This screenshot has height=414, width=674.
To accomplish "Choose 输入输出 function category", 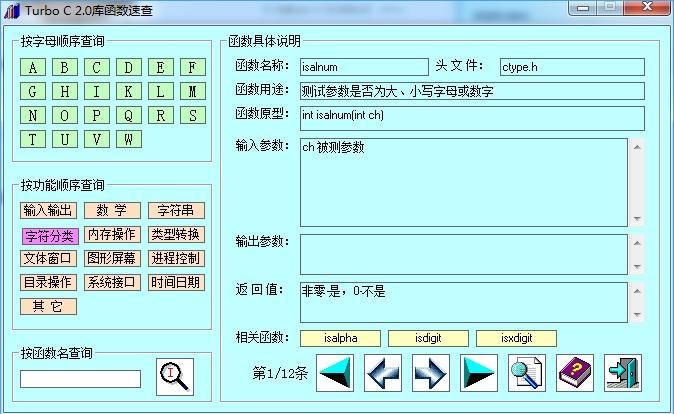I will [x=48, y=210].
